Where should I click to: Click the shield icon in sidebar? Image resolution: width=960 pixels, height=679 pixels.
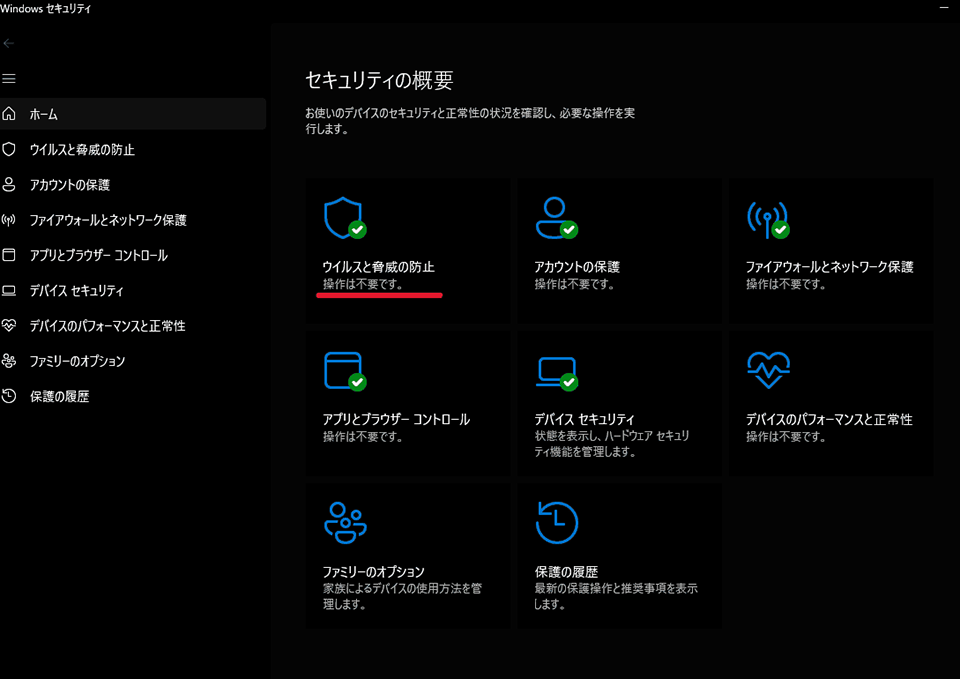[9, 149]
